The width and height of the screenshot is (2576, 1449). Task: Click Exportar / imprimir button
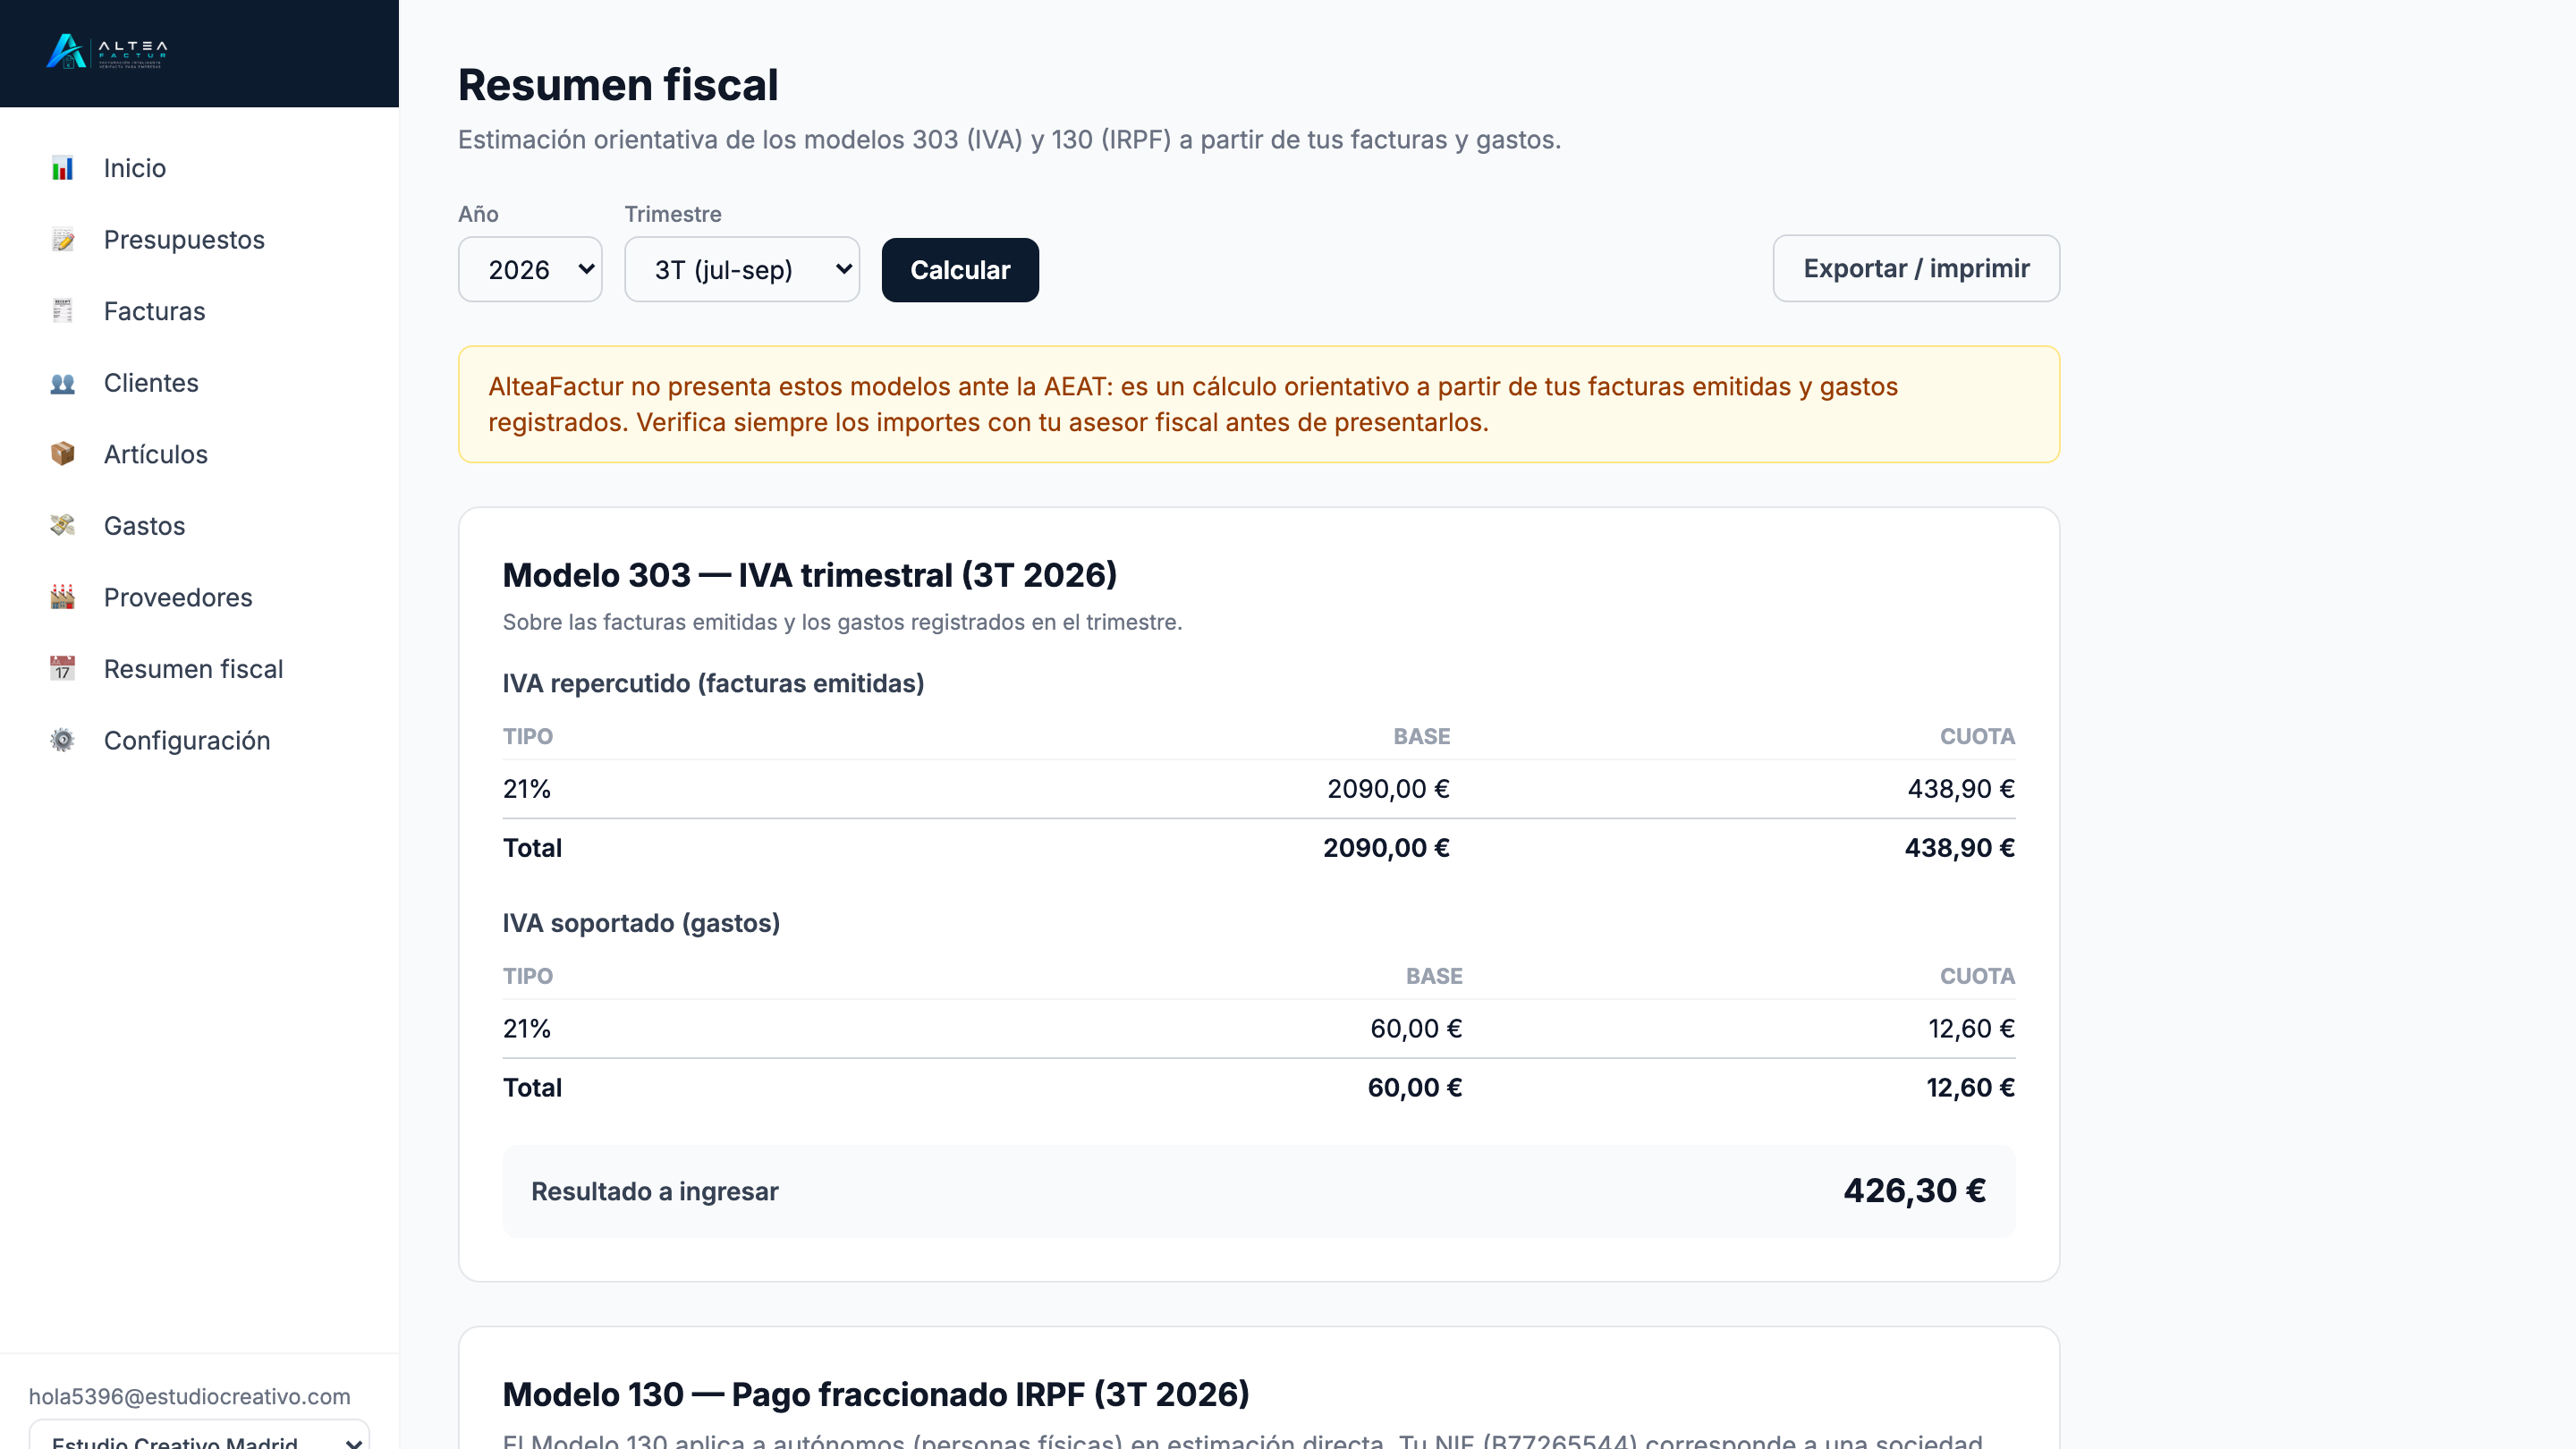coord(1916,268)
